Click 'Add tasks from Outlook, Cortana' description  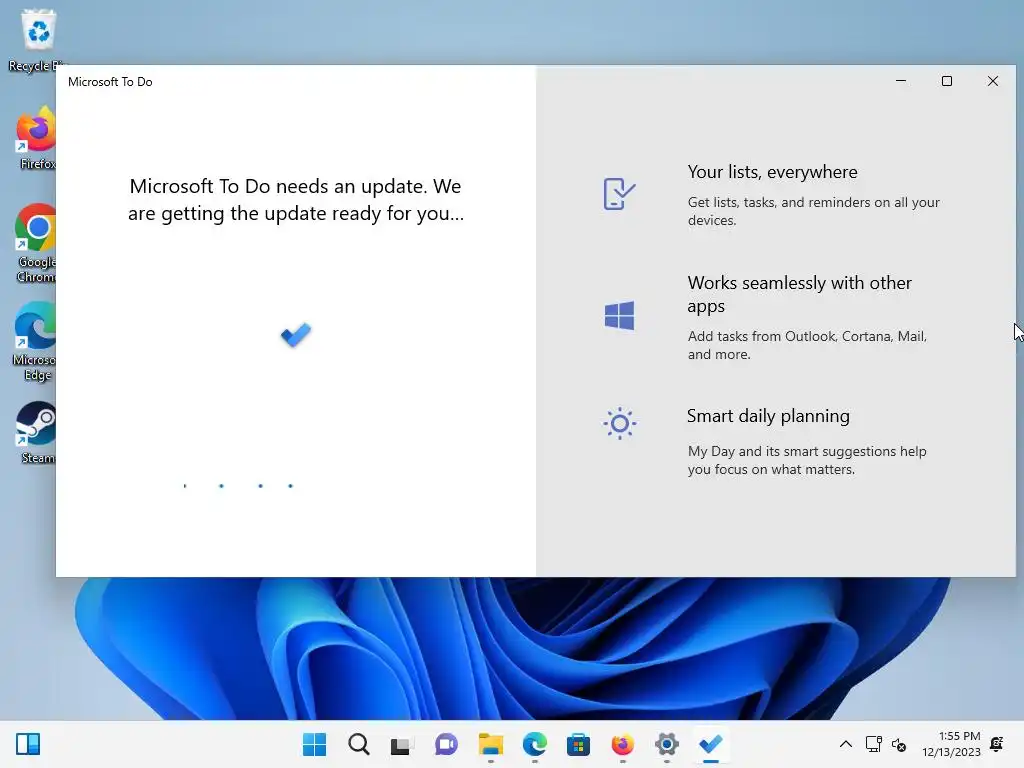coord(807,345)
